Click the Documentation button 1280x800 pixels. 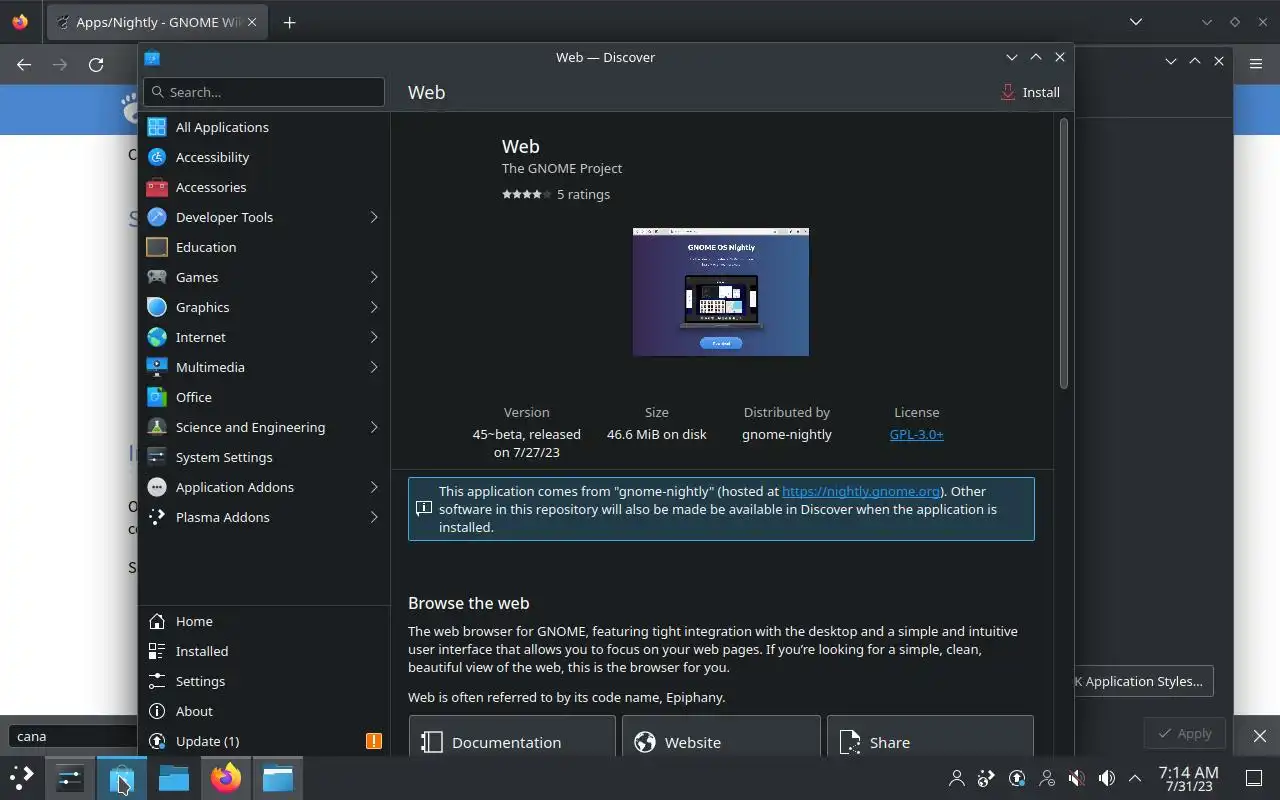(x=512, y=738)
